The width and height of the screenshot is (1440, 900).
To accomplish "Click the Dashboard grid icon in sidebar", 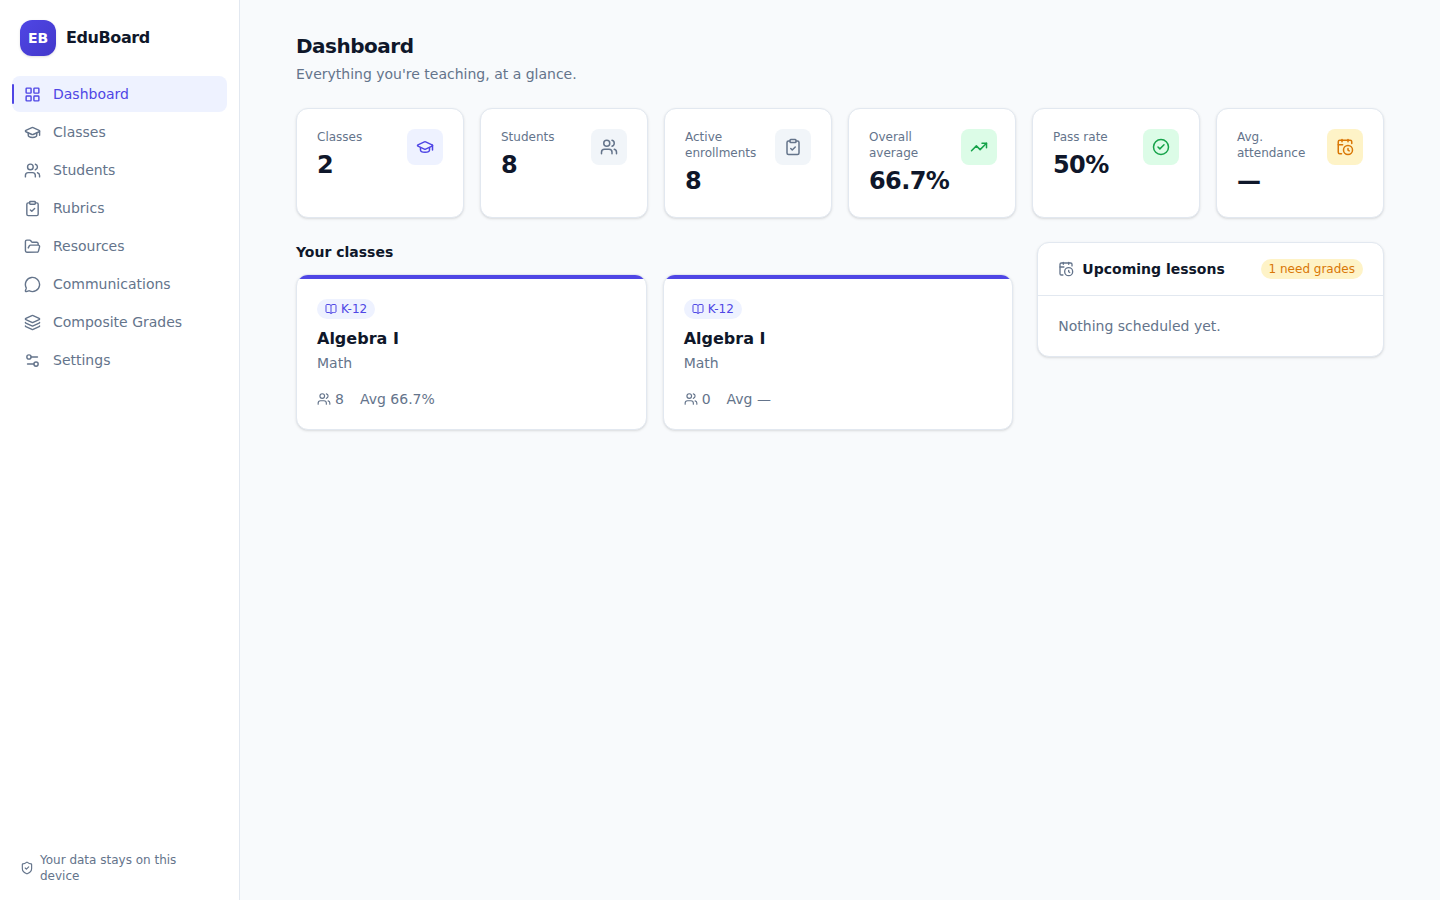I will [x=33, y=94].
